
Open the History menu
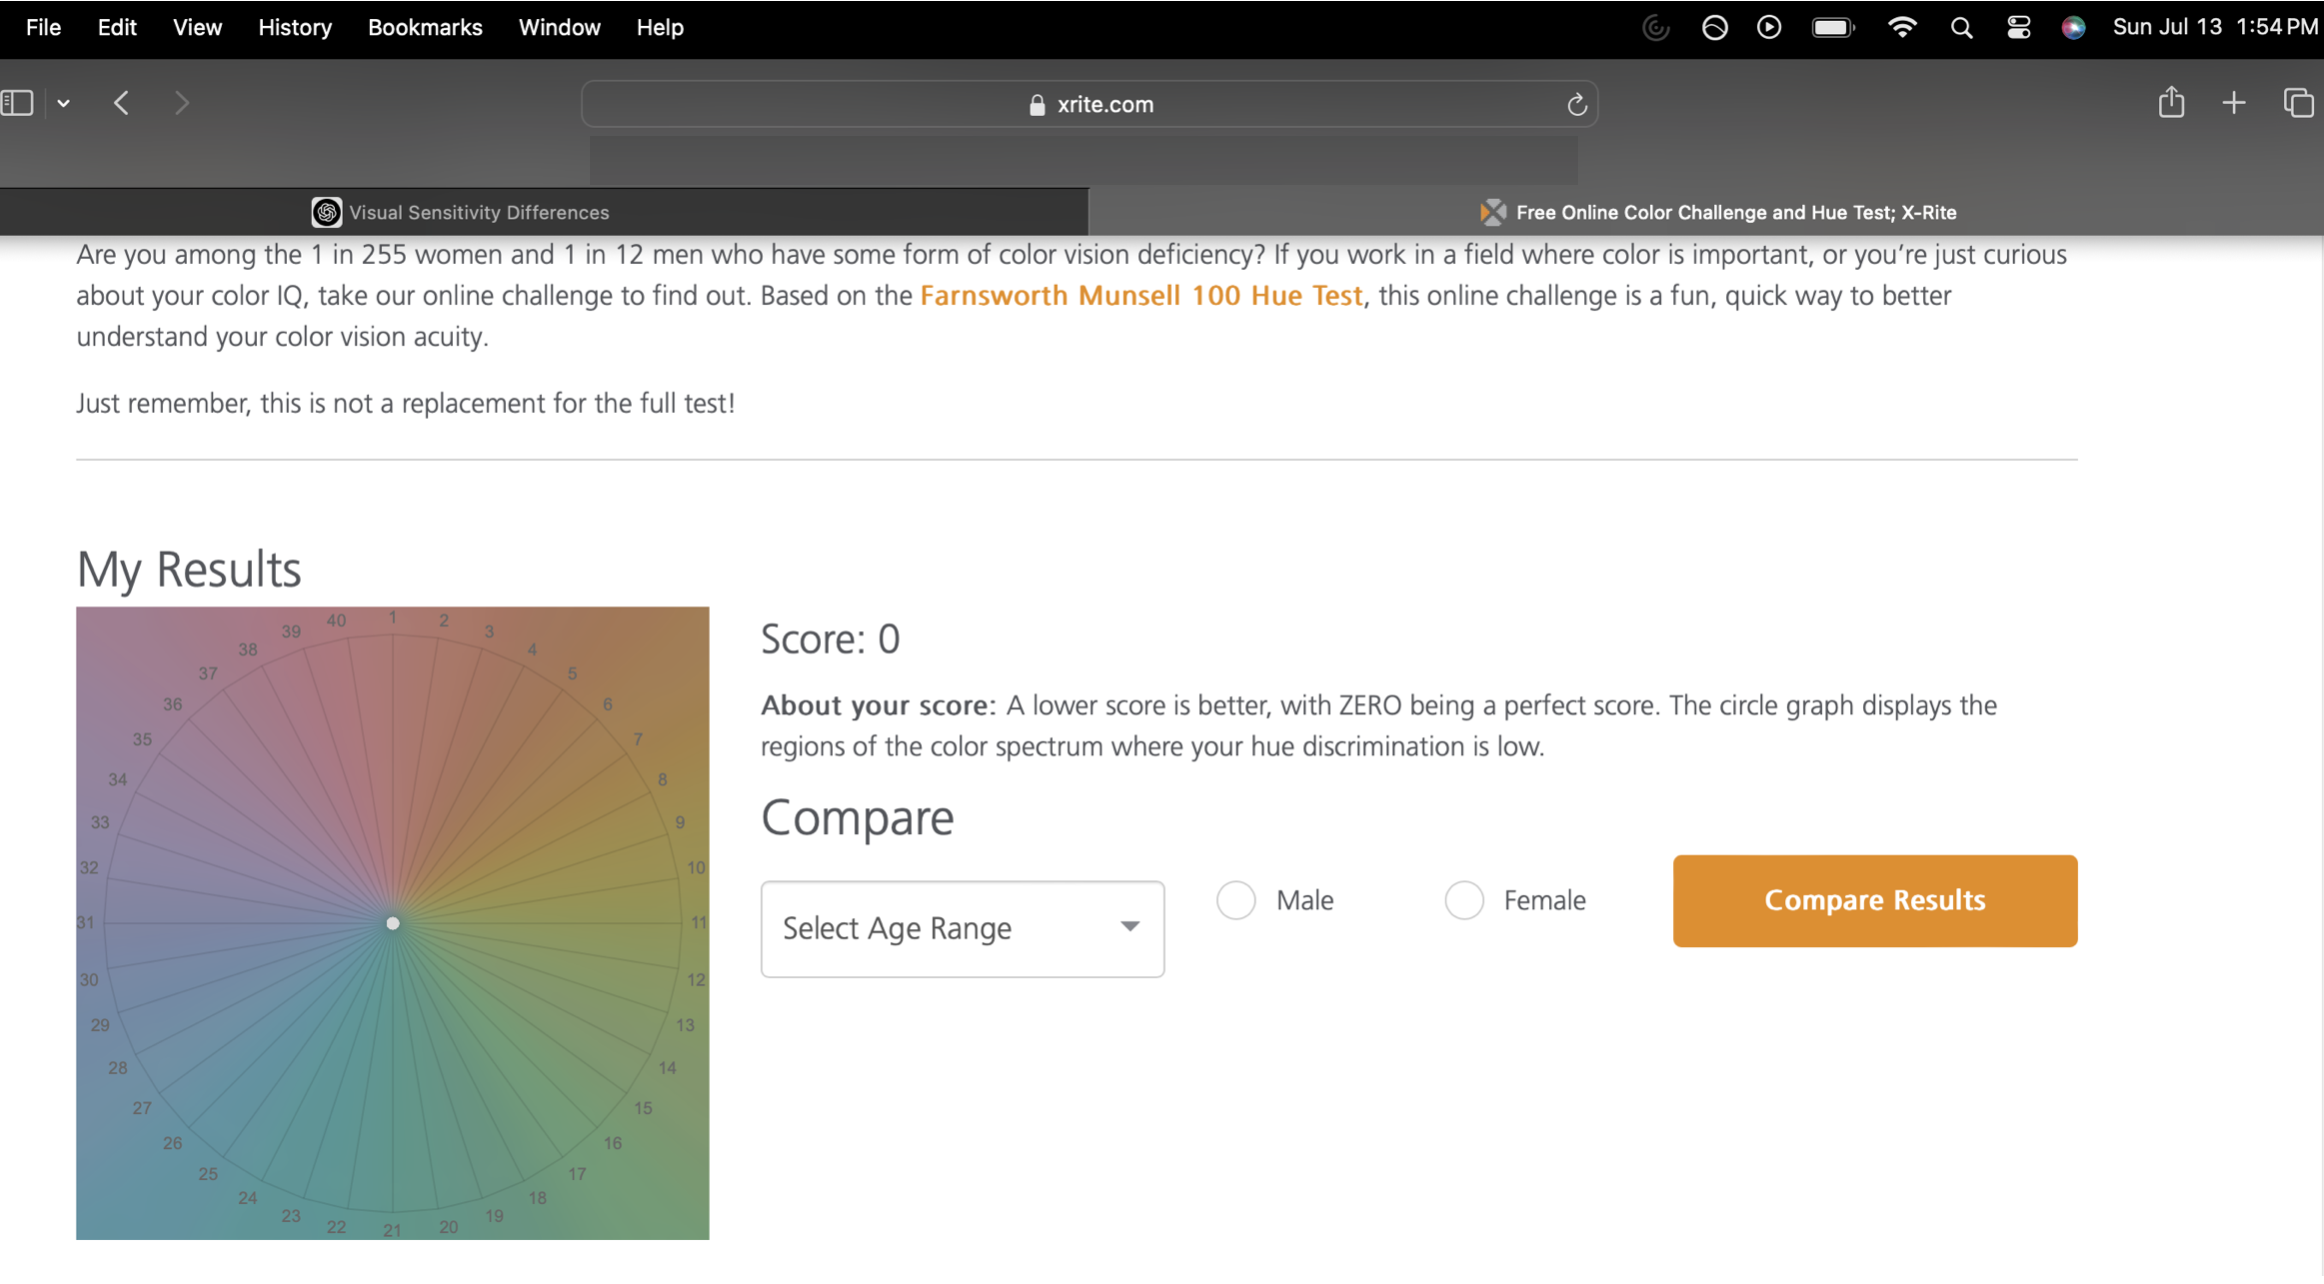[x=294, y=27]
